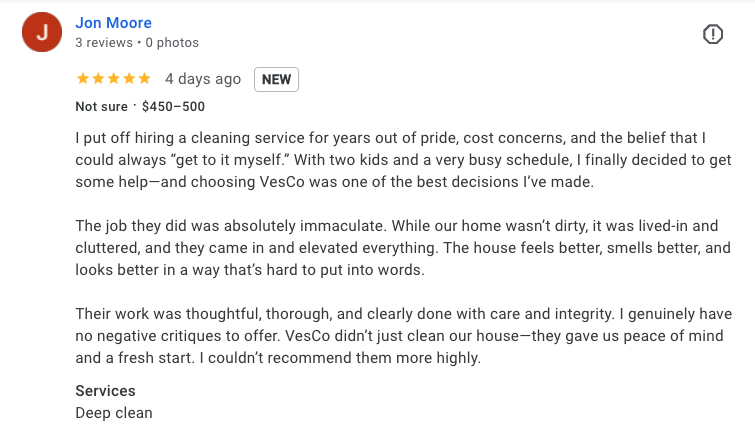Click the fourth rating star
This screenshot has height=429, width=755.
pyautogui.click(x=130, y=79)
